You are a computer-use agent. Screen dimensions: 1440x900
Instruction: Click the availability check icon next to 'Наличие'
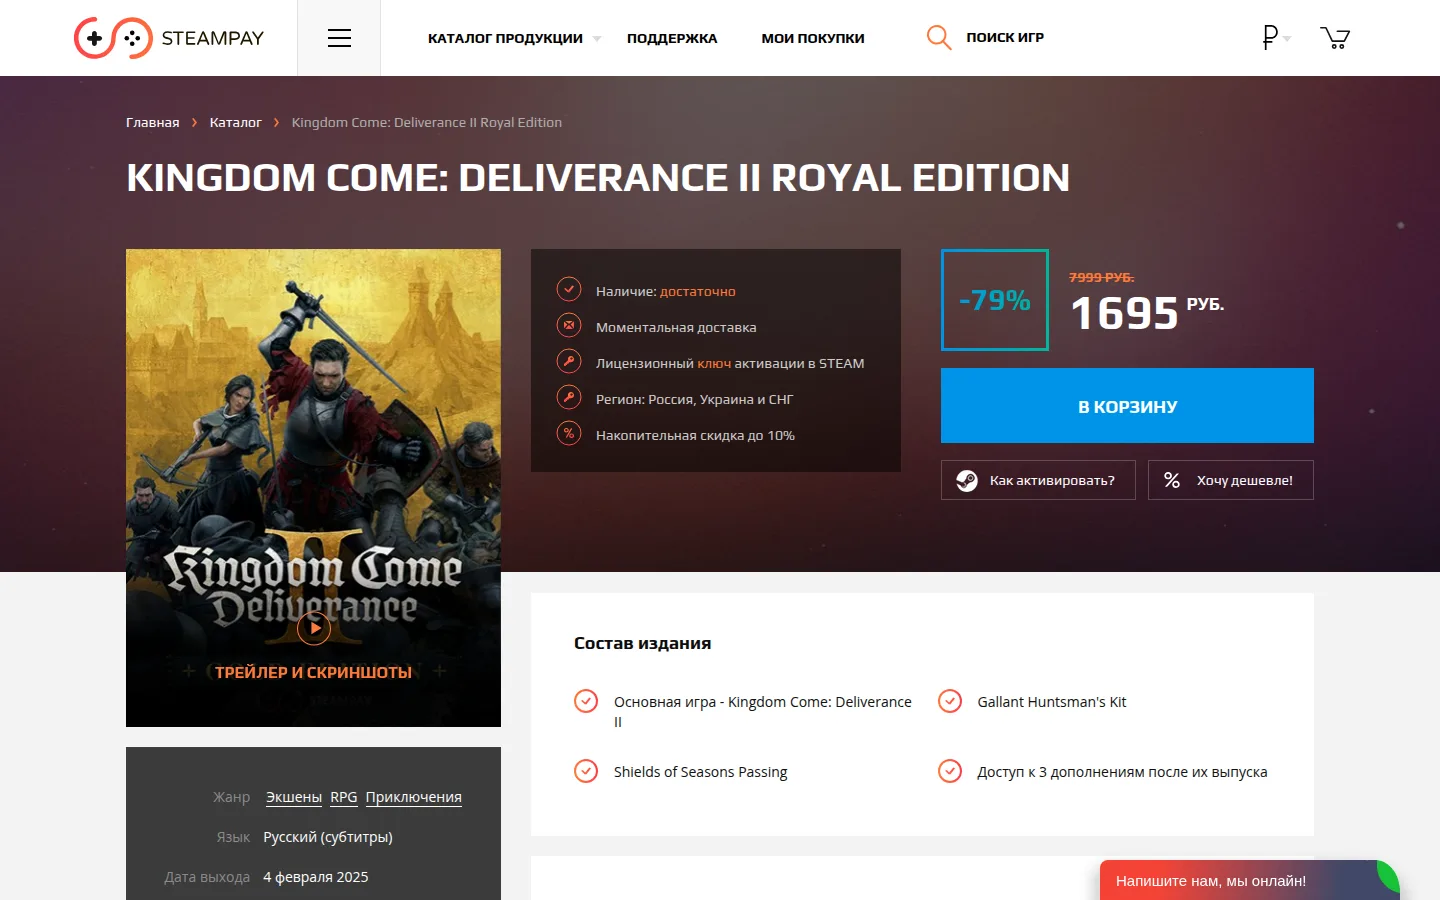pos(569,290)
